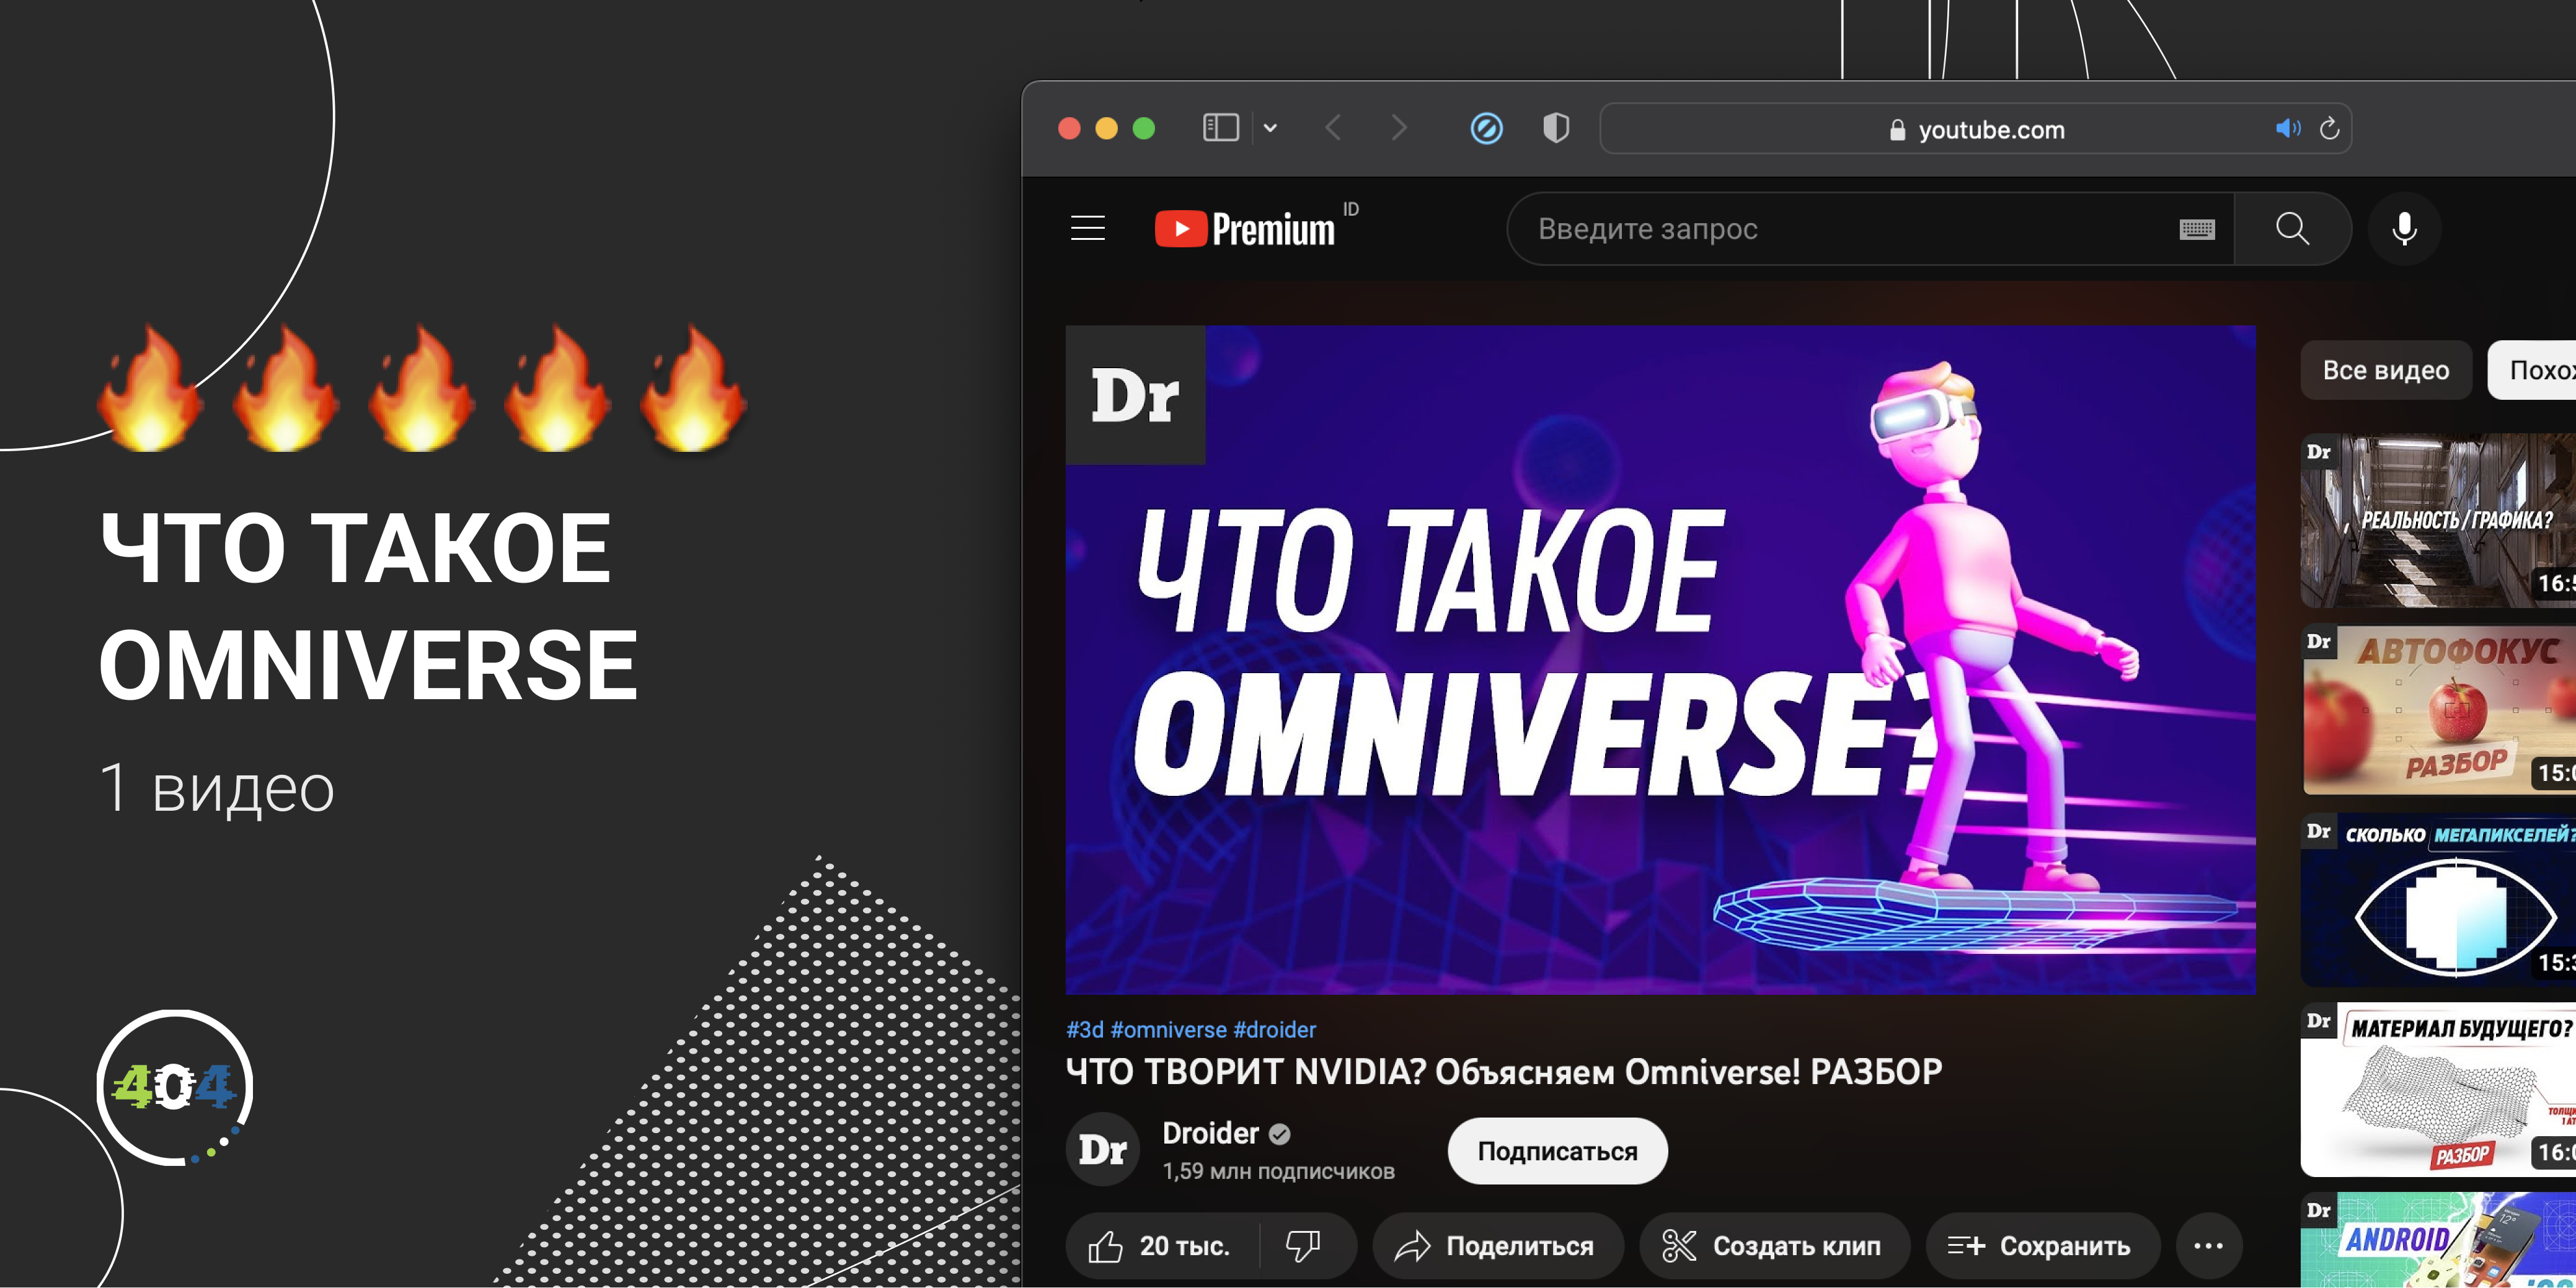The width and height of the screenshot is (2576, 1288).
Task: Click the #3d hashtag
Action: 1085,1029
